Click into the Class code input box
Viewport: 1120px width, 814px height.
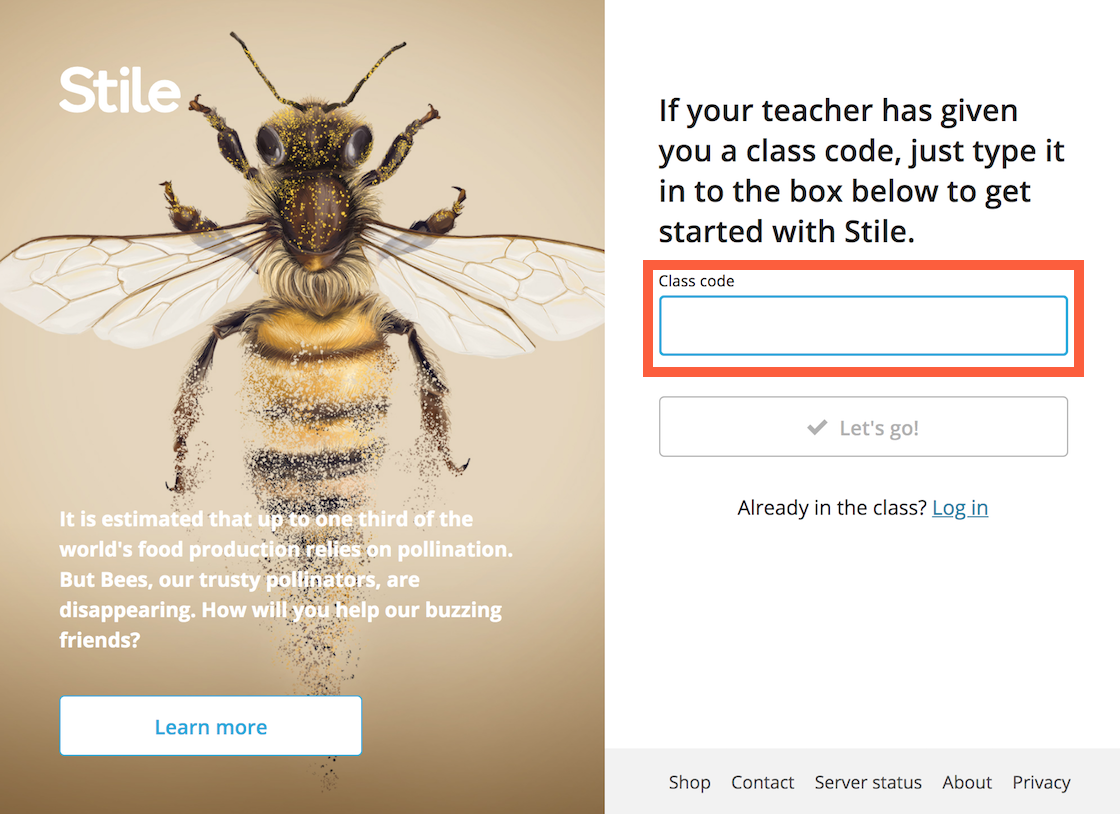(x=863, y=326)
